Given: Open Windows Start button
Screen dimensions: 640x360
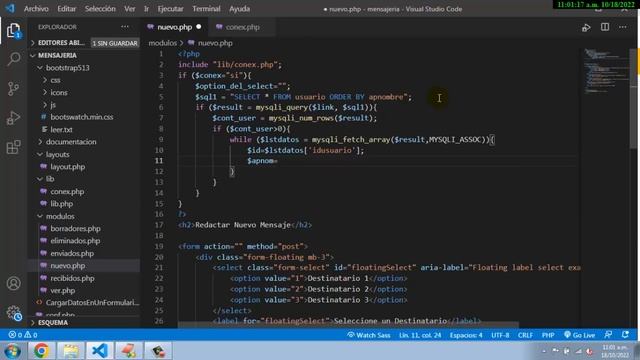Looking at the screenshot, I should coord(12,351).
